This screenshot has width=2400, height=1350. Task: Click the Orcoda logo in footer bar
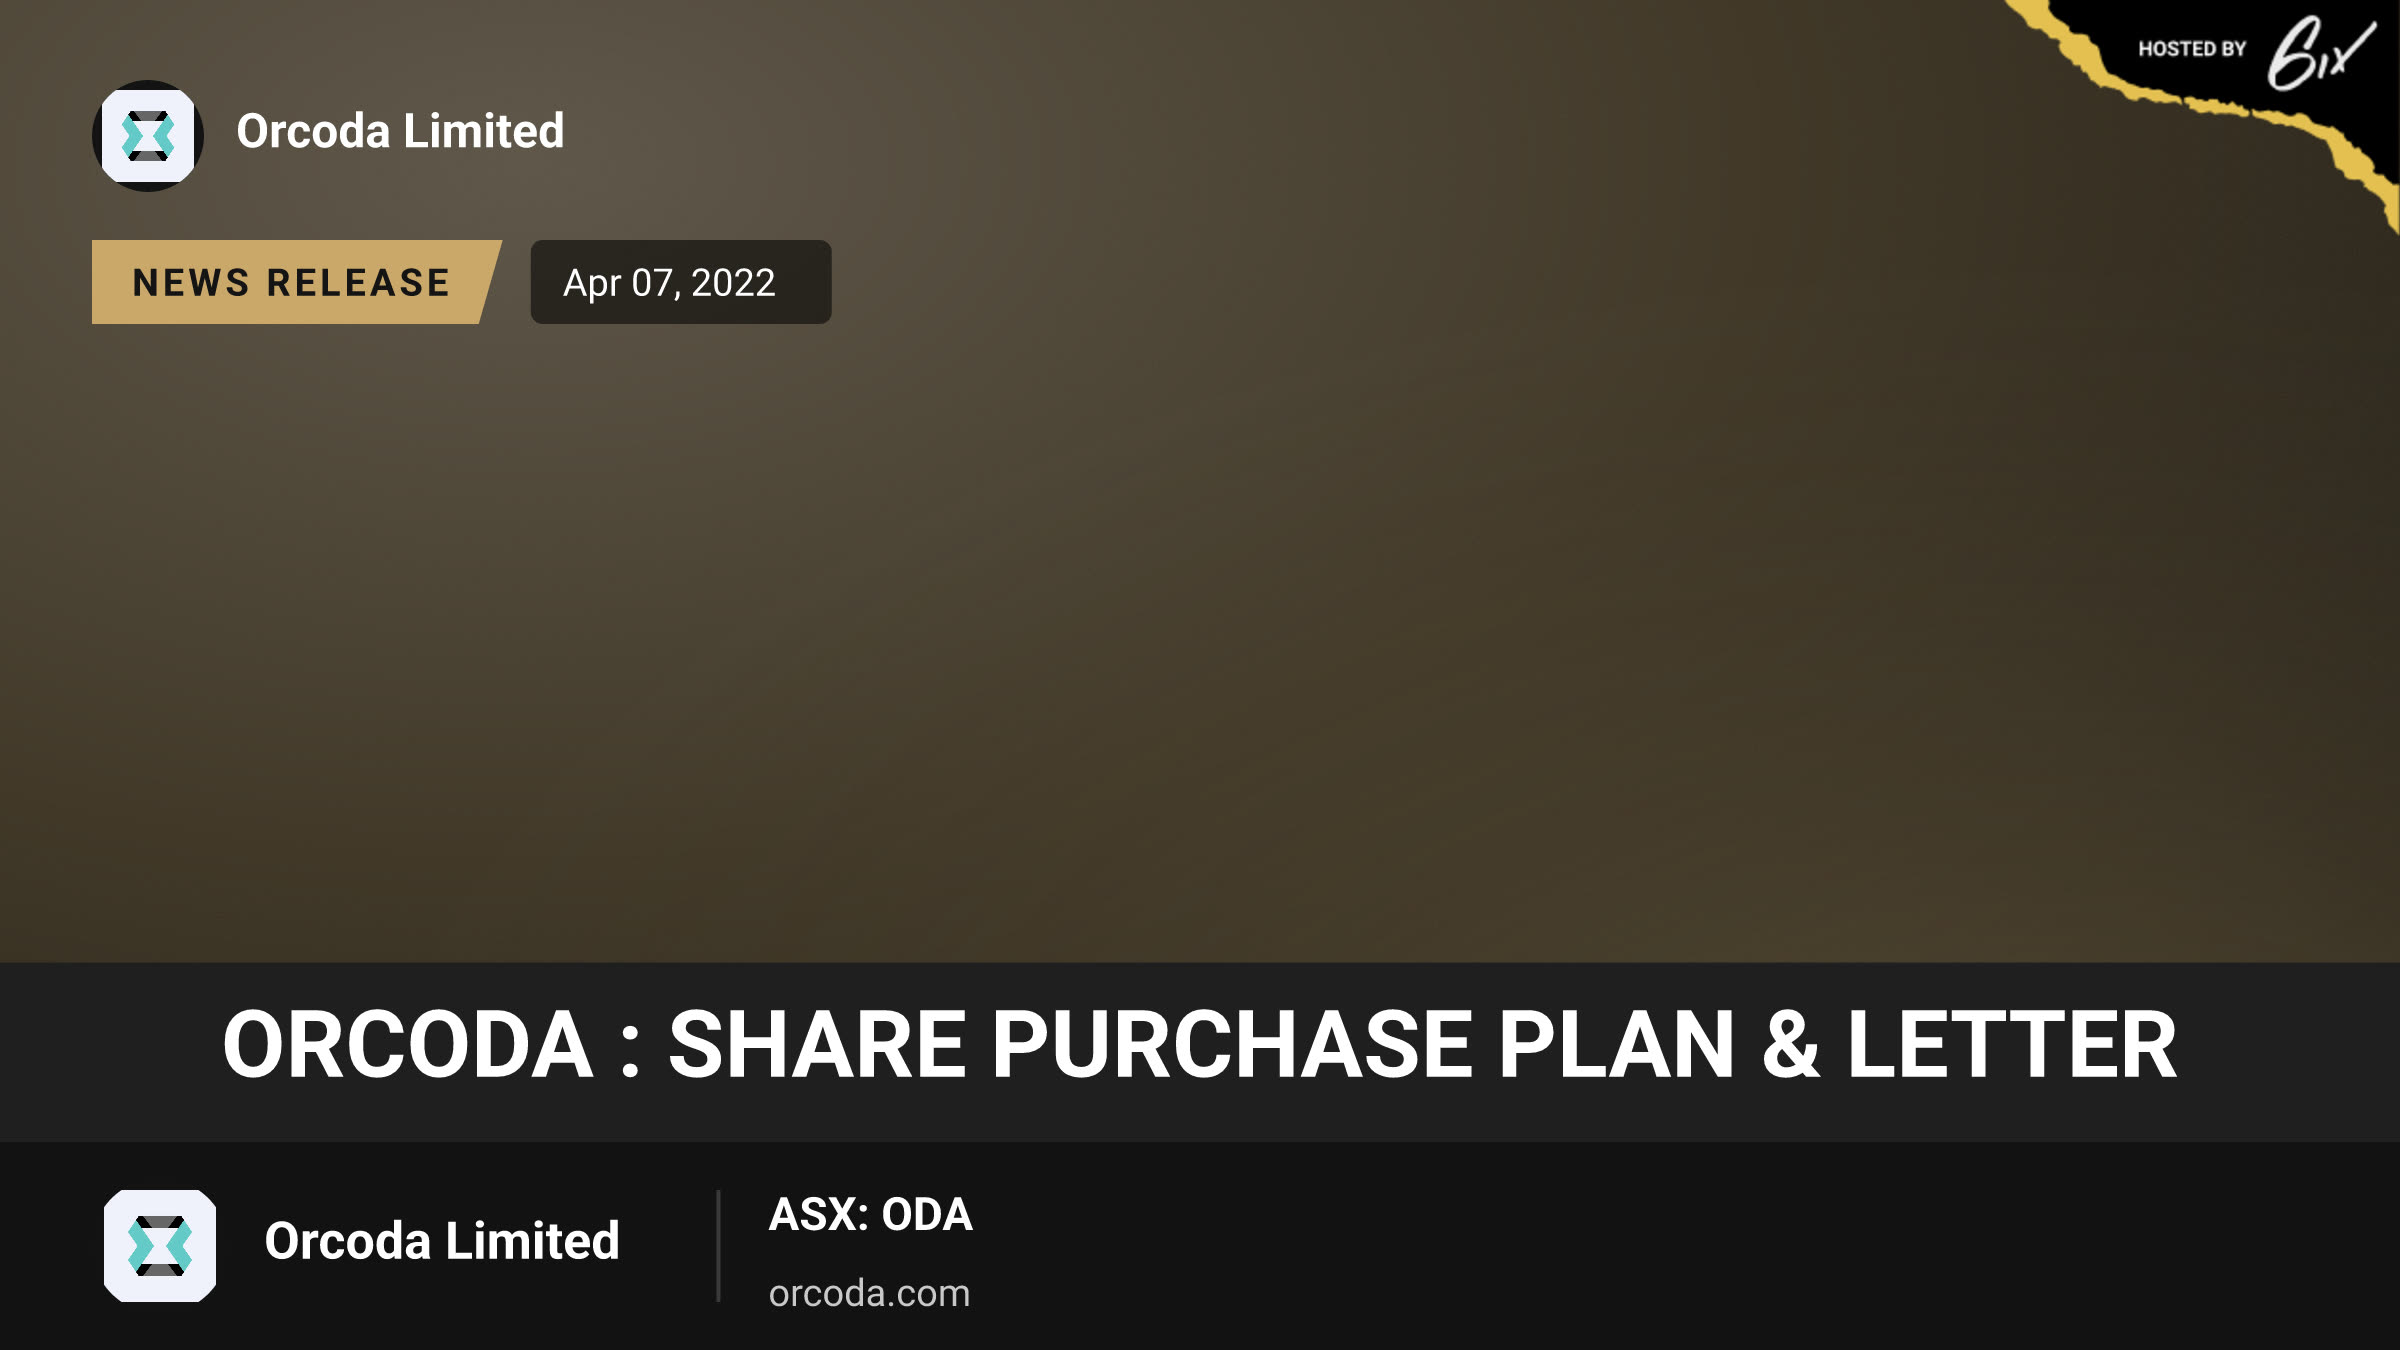point(160,1245)
